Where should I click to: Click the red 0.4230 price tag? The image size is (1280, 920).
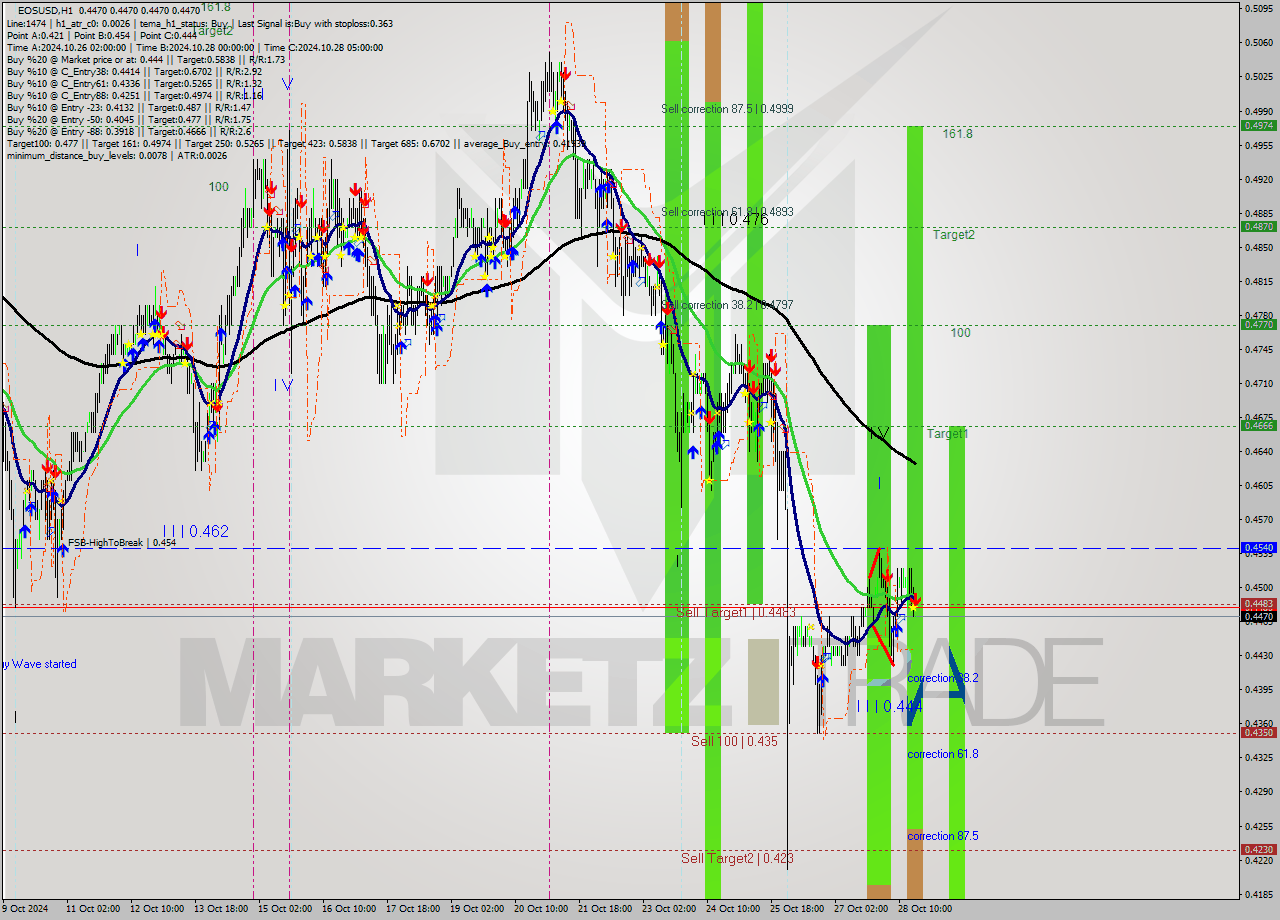[x=1257, y=850]
